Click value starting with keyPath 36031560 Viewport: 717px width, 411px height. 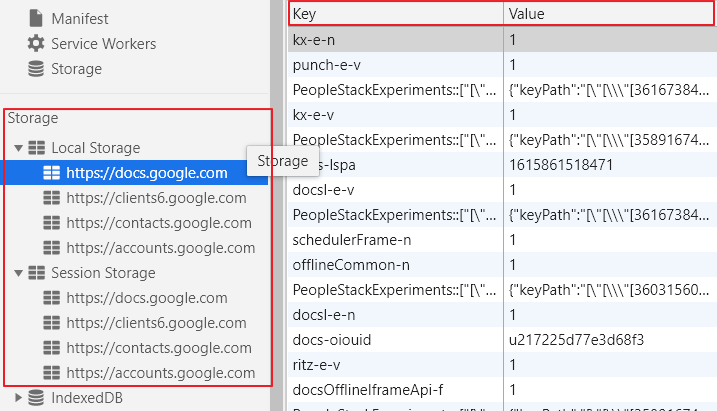[609, 290]
